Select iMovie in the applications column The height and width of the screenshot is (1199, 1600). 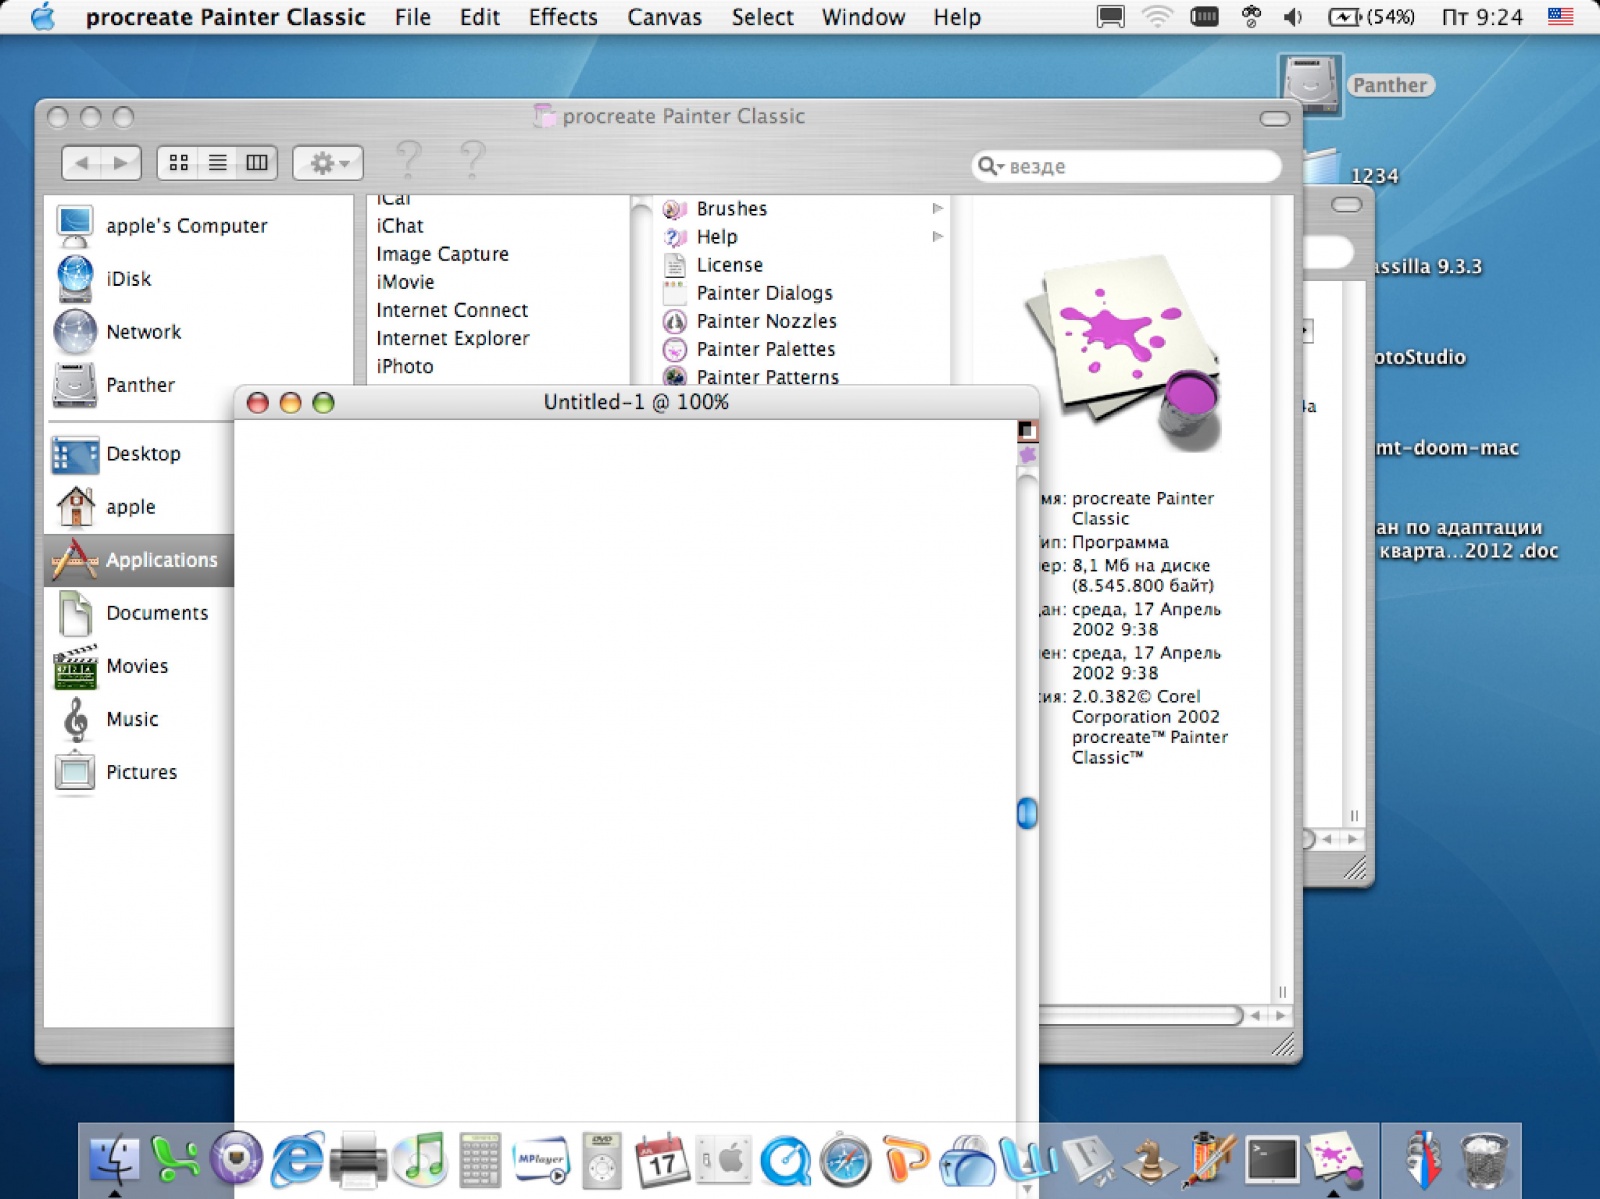pos(405,282)
